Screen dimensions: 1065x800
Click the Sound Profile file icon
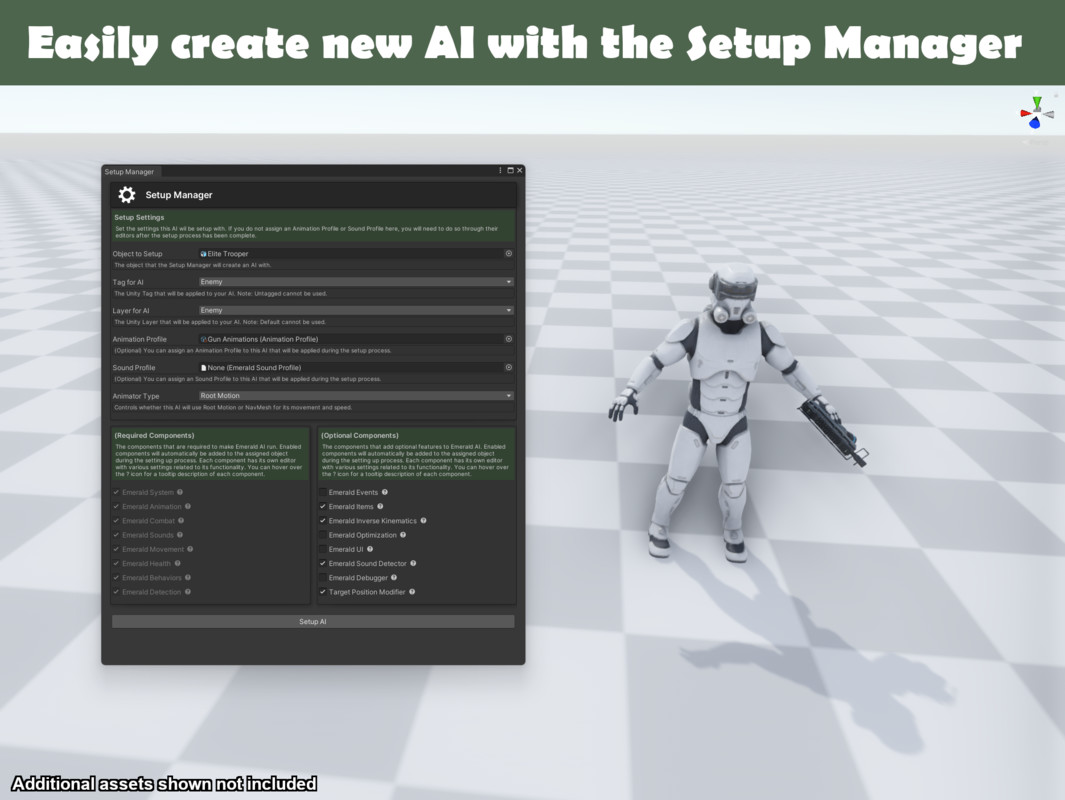[x=203, y=367]
